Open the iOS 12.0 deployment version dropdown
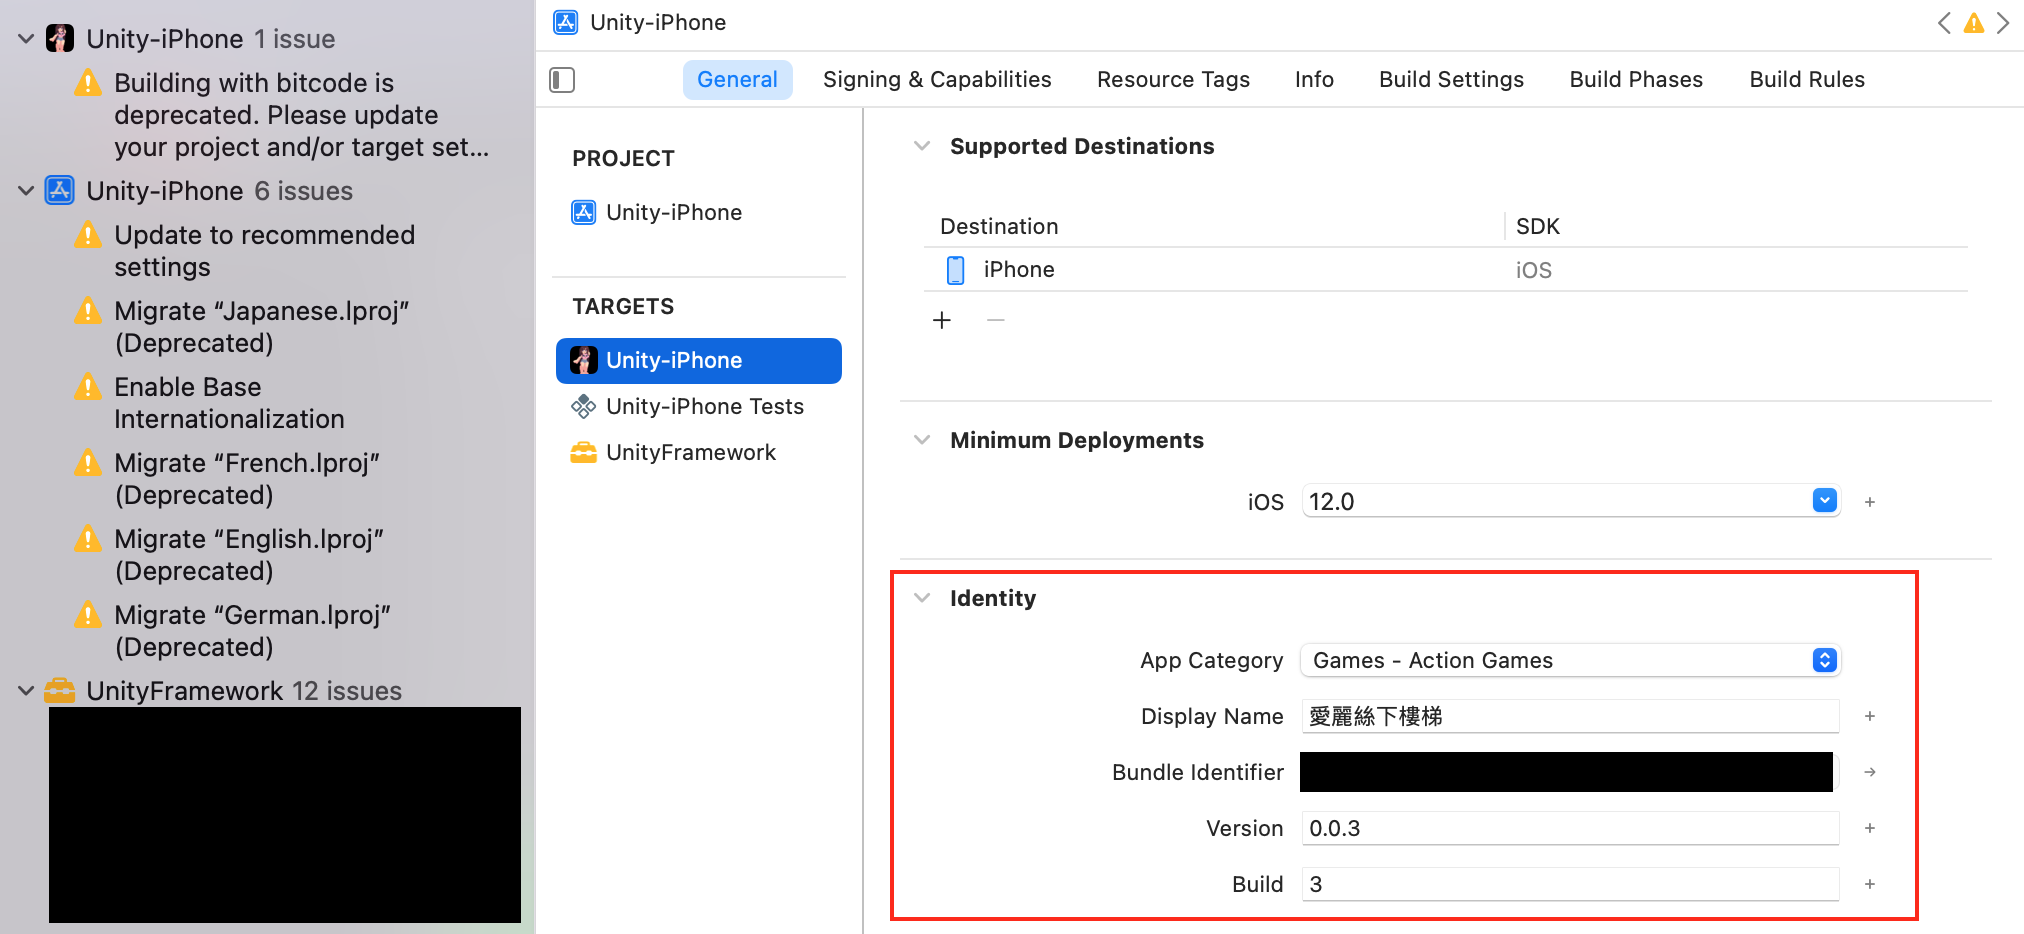 pyautogui.click(x=1825, y=501)
